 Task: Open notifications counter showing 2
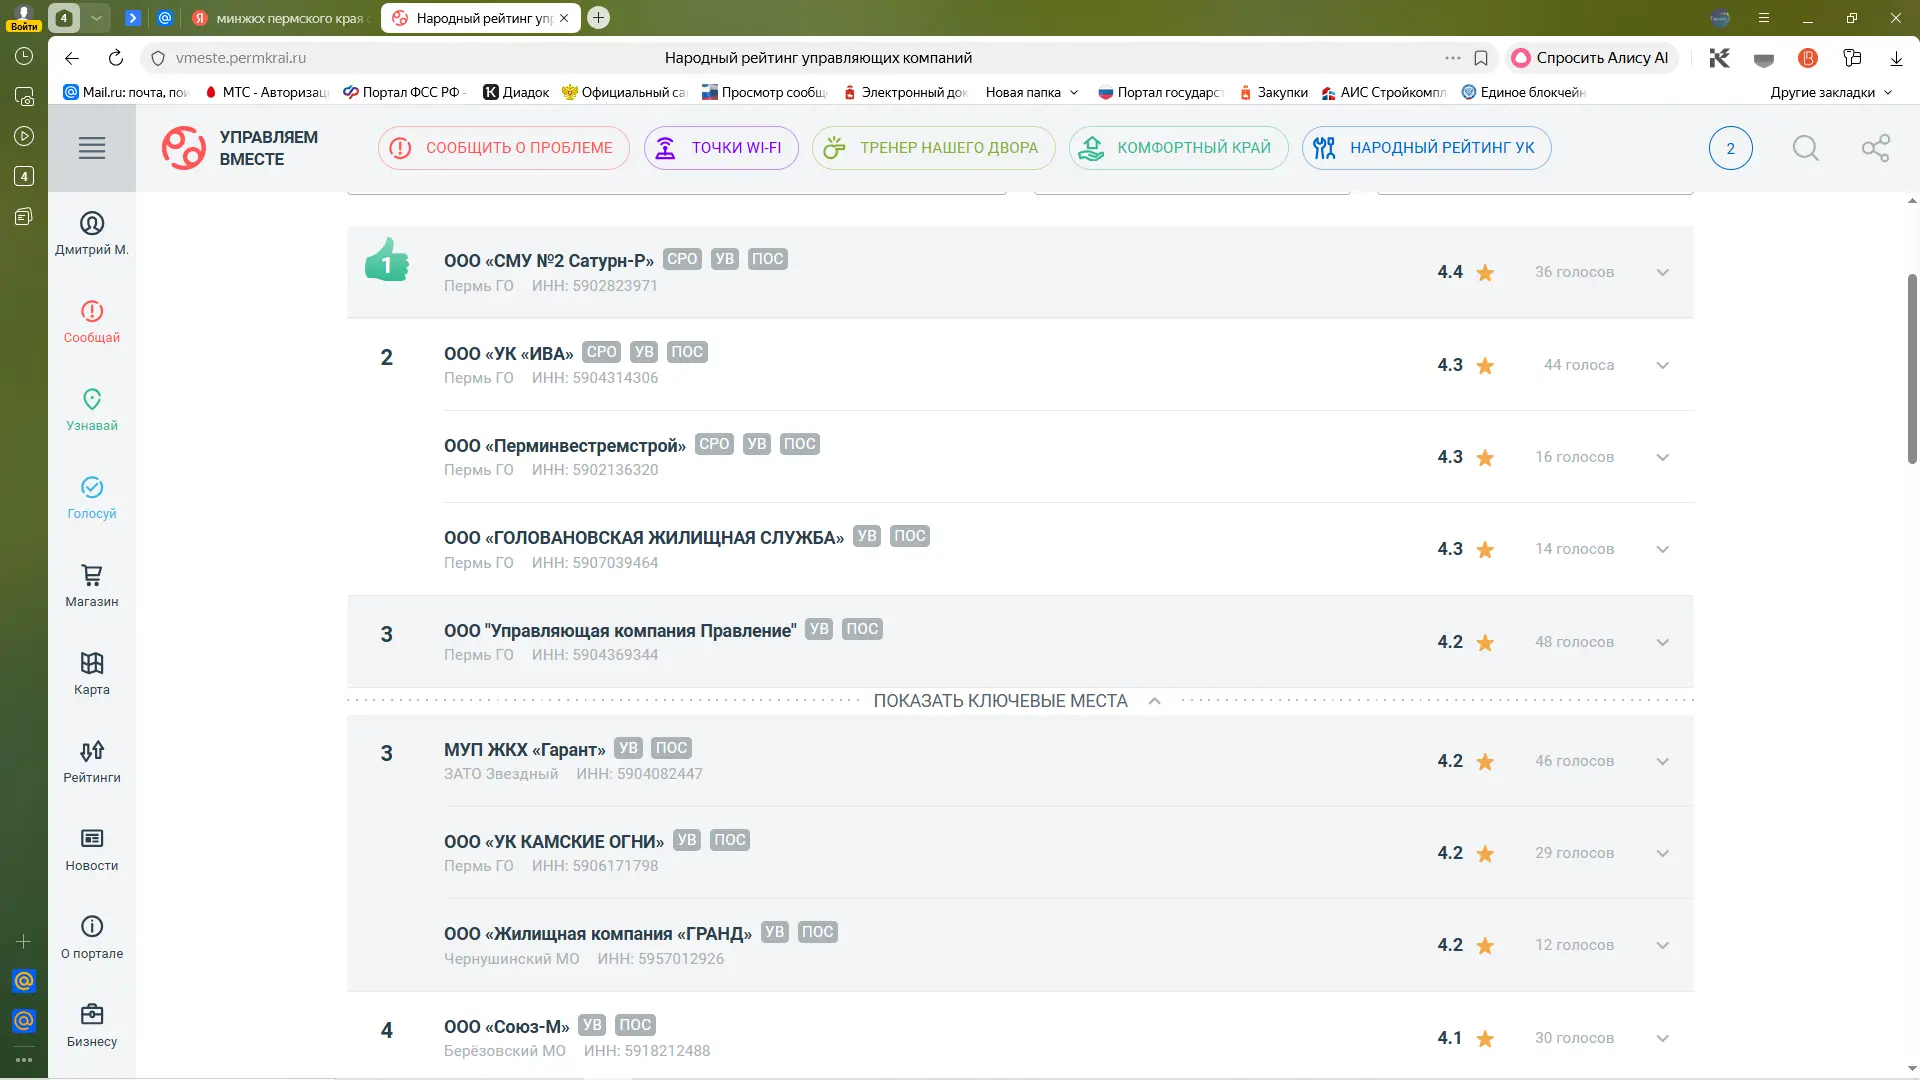tap(1730, 148)
